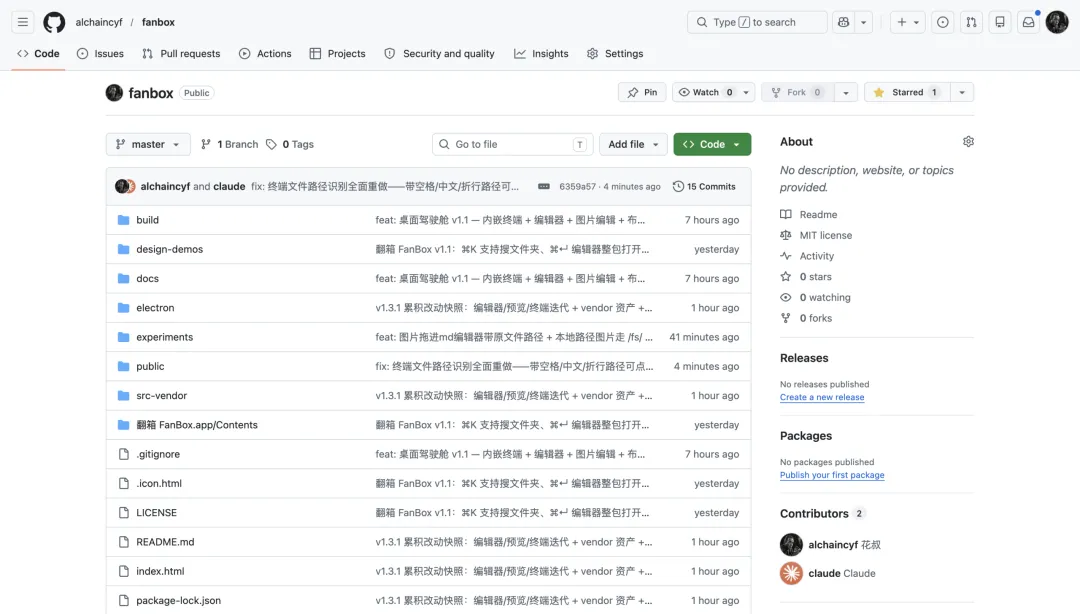The image size is (1080, 614).
Task: Focus the Go to file search field
Action: (x=512, y=144)
